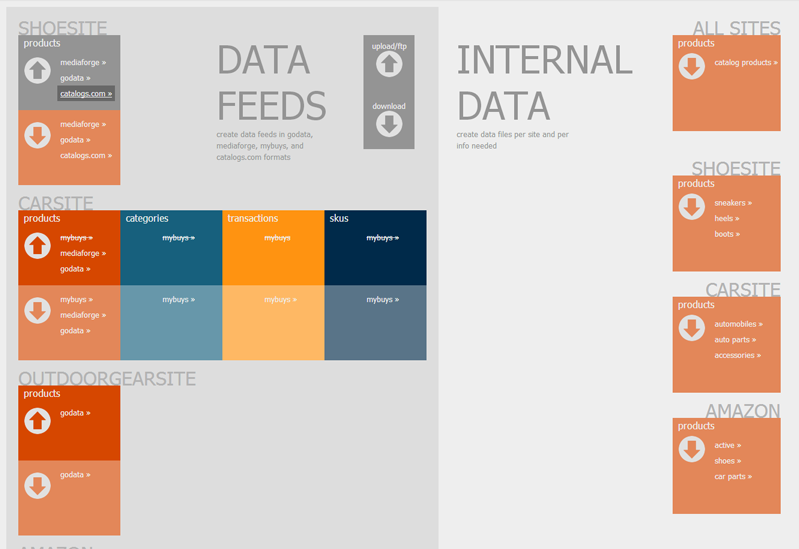Select the categories tile header

pos(147,218)
